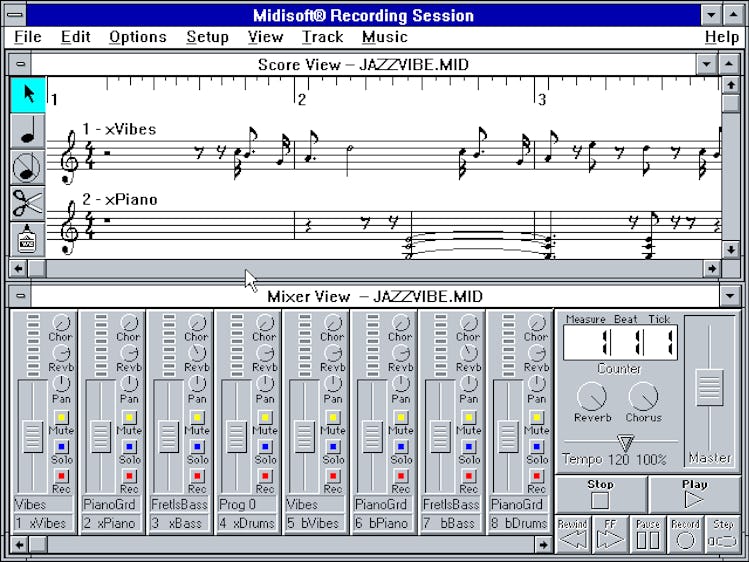The image size is (749, 562).
Task: Click the Chor knob on track 1 xVibes
Action: [x=61, y=323]
